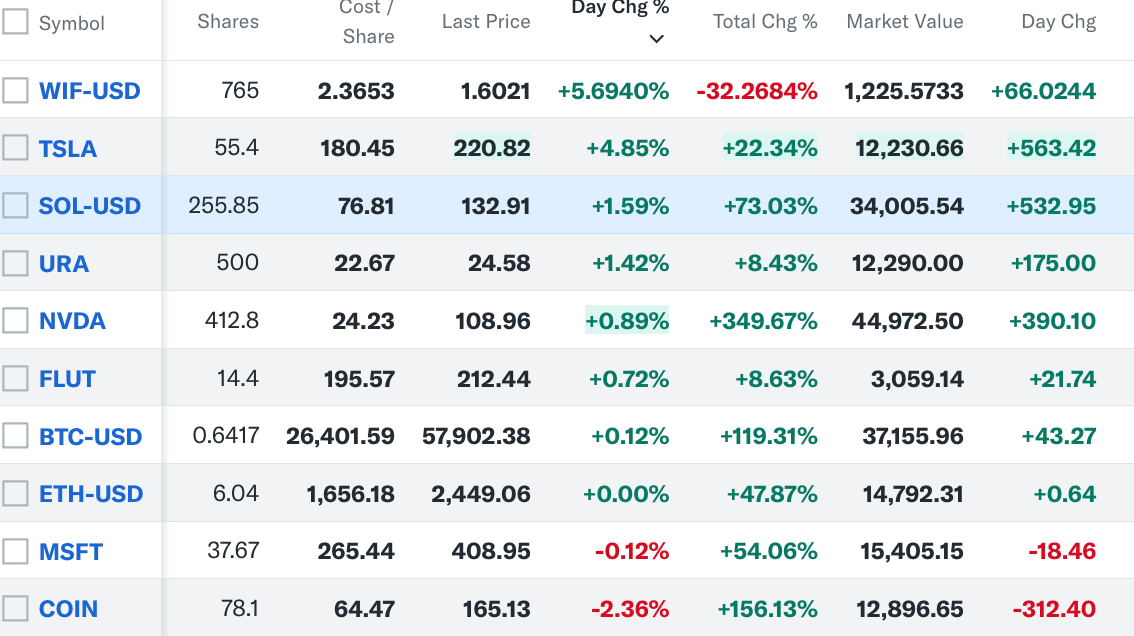Open the MSFT ticker link
The width and height of the screenshot is (1134, 636).
(71, 552)
